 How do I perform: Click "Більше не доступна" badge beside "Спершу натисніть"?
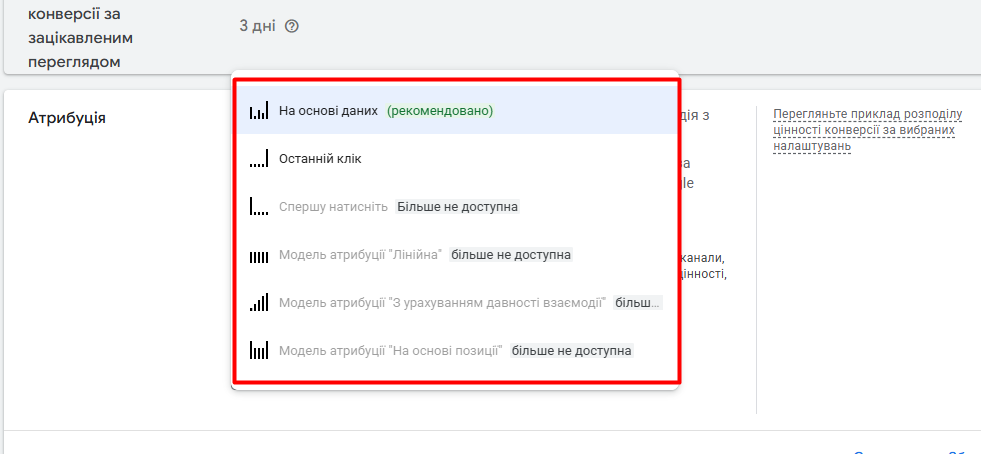[457, 207]
